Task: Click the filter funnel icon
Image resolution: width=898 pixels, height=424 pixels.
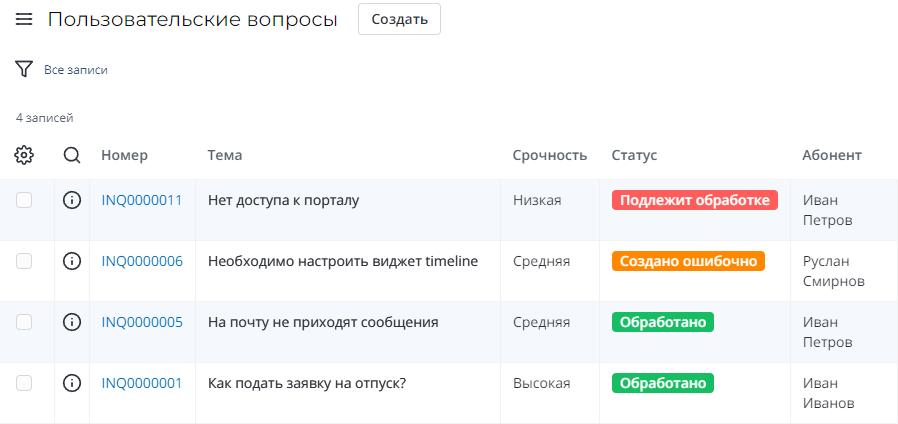Action: 24,69
